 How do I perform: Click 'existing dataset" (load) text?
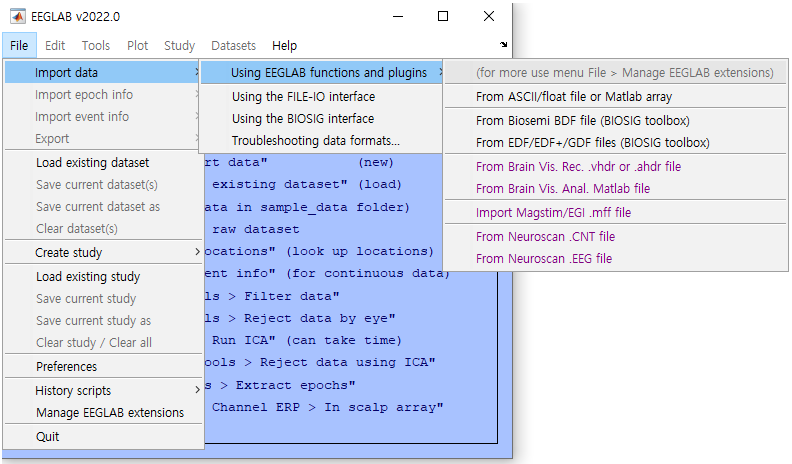click(x=307, y=185)
